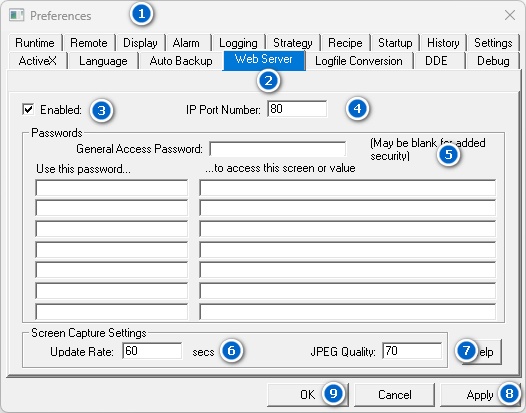
Task: Open the Logging tab
Action: tap(238, 43)
